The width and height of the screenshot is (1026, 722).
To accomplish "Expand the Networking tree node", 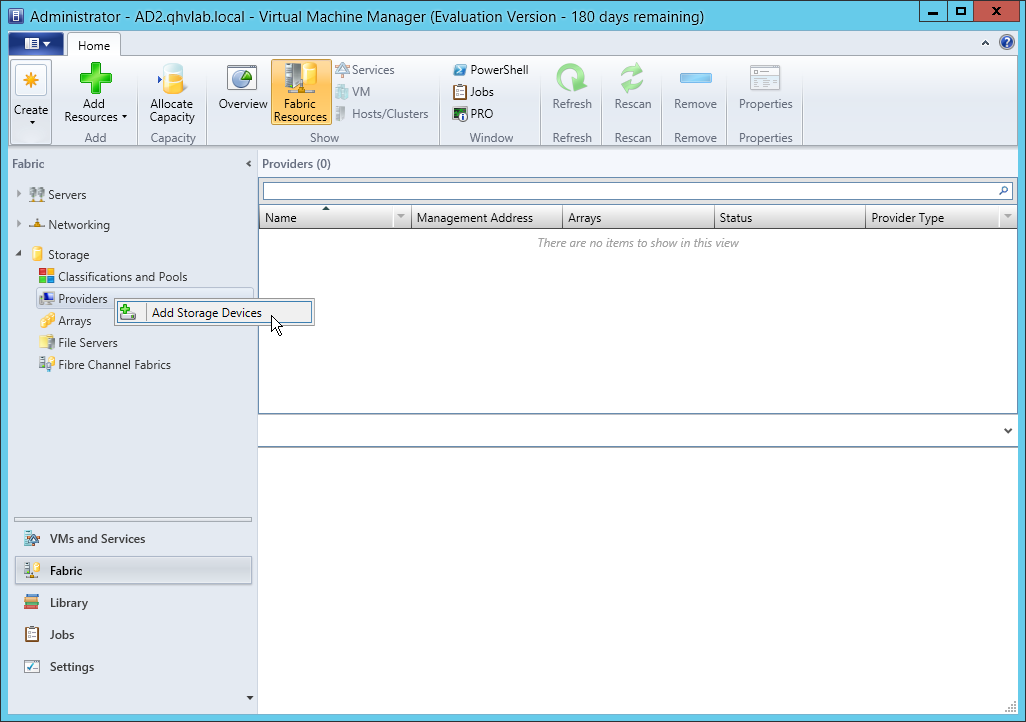I will (x=19, y=225).
